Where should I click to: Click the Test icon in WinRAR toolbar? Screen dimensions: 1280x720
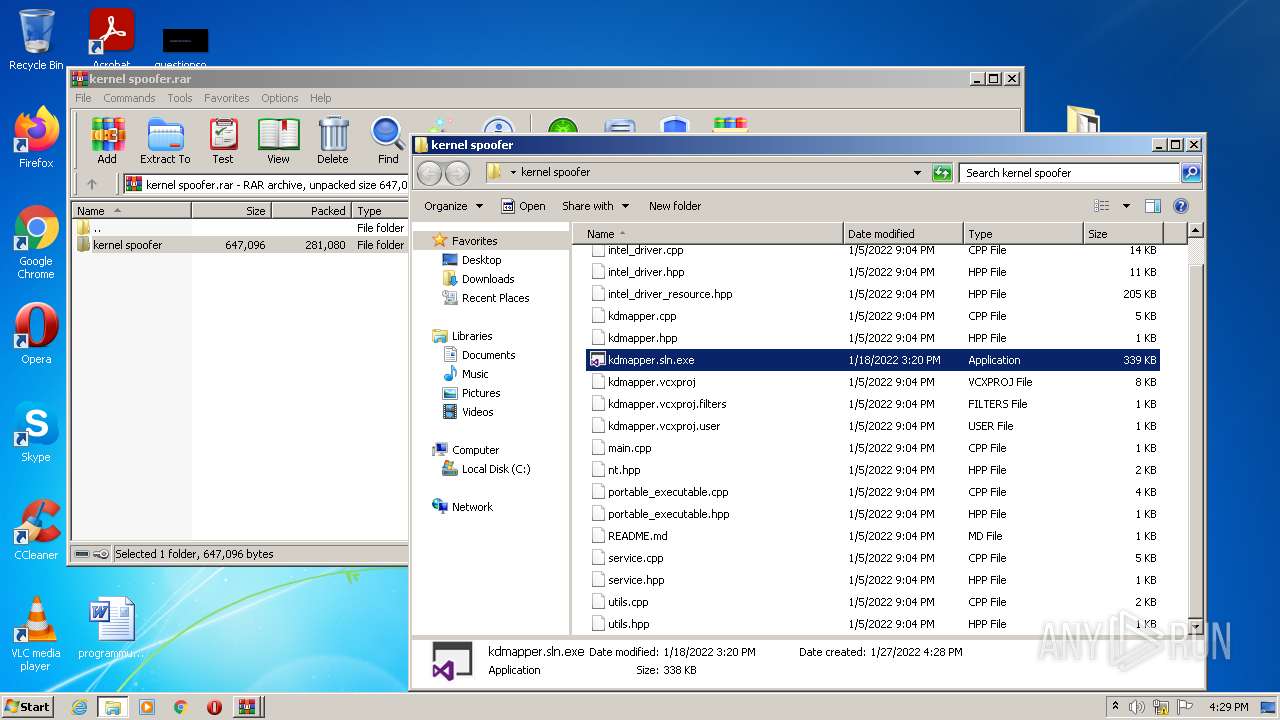coord(223,141)
